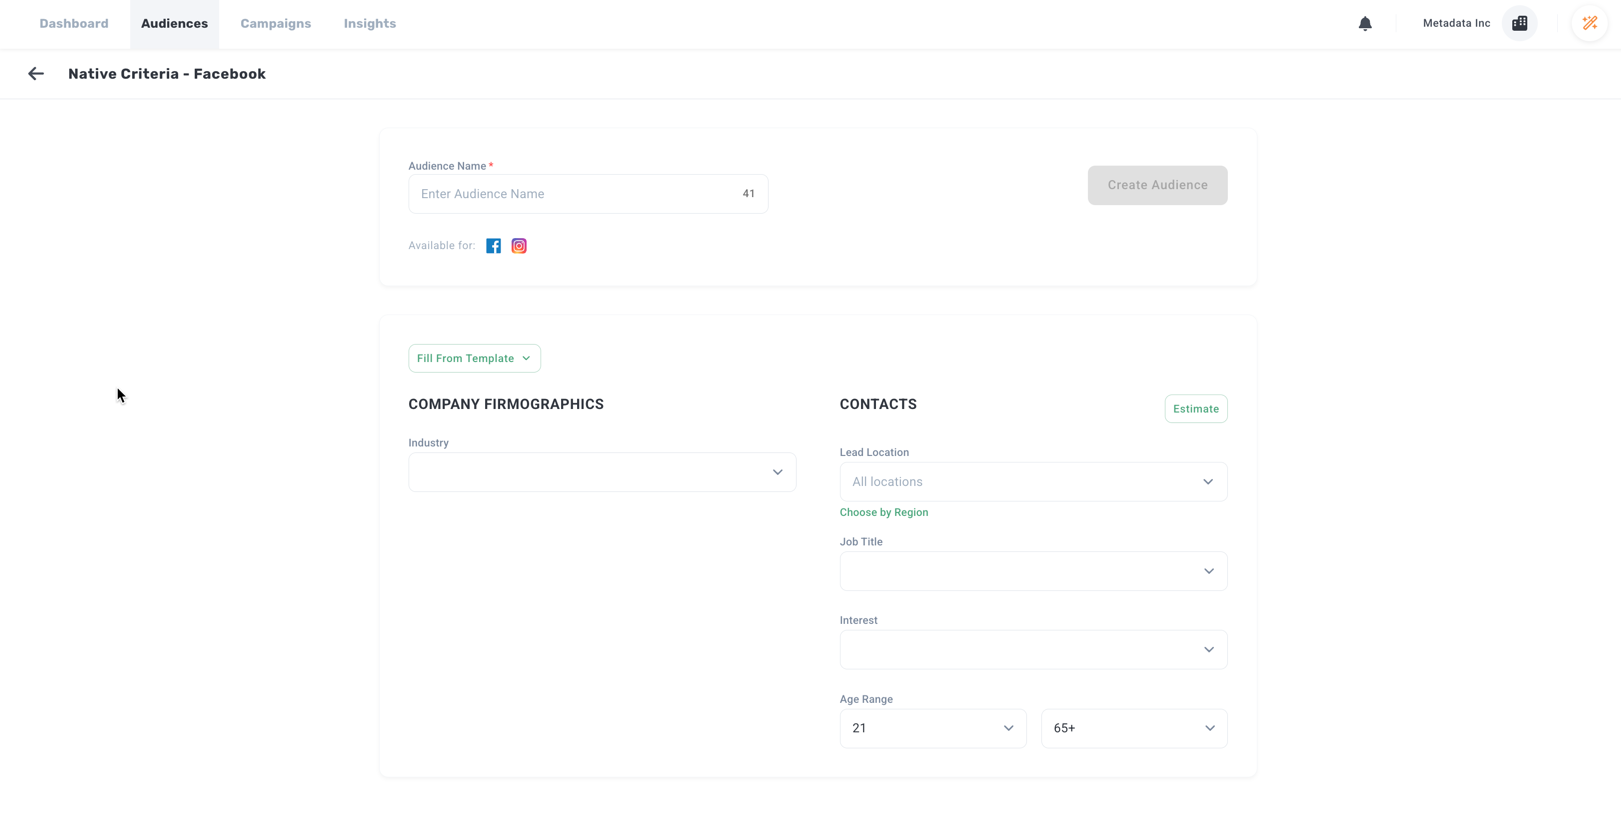This screenshot has height=840, width=1621.
Task: Change the minimum age range of 21
Action: [932, 728]
